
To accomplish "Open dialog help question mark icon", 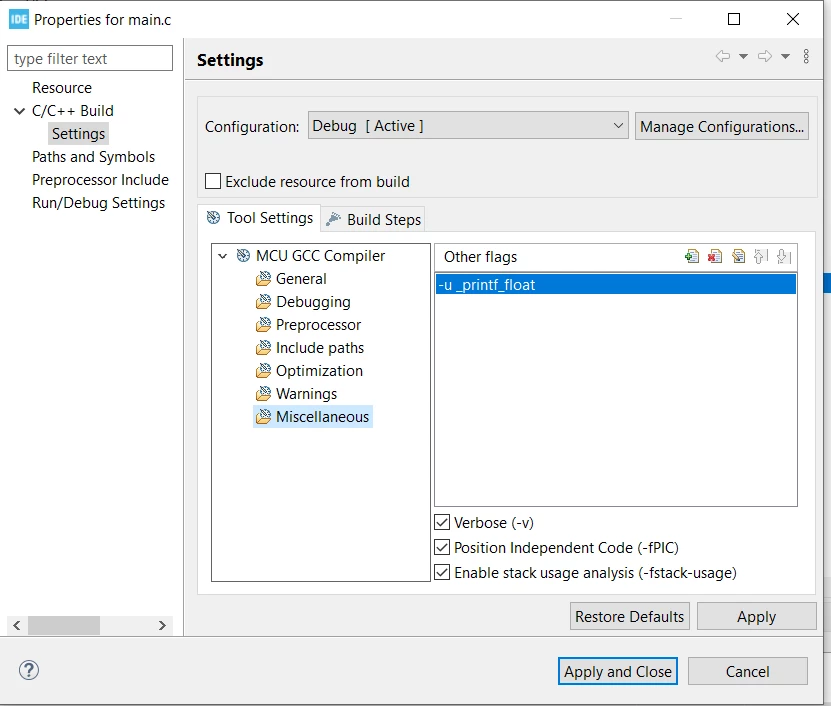I will click(29, 670).
